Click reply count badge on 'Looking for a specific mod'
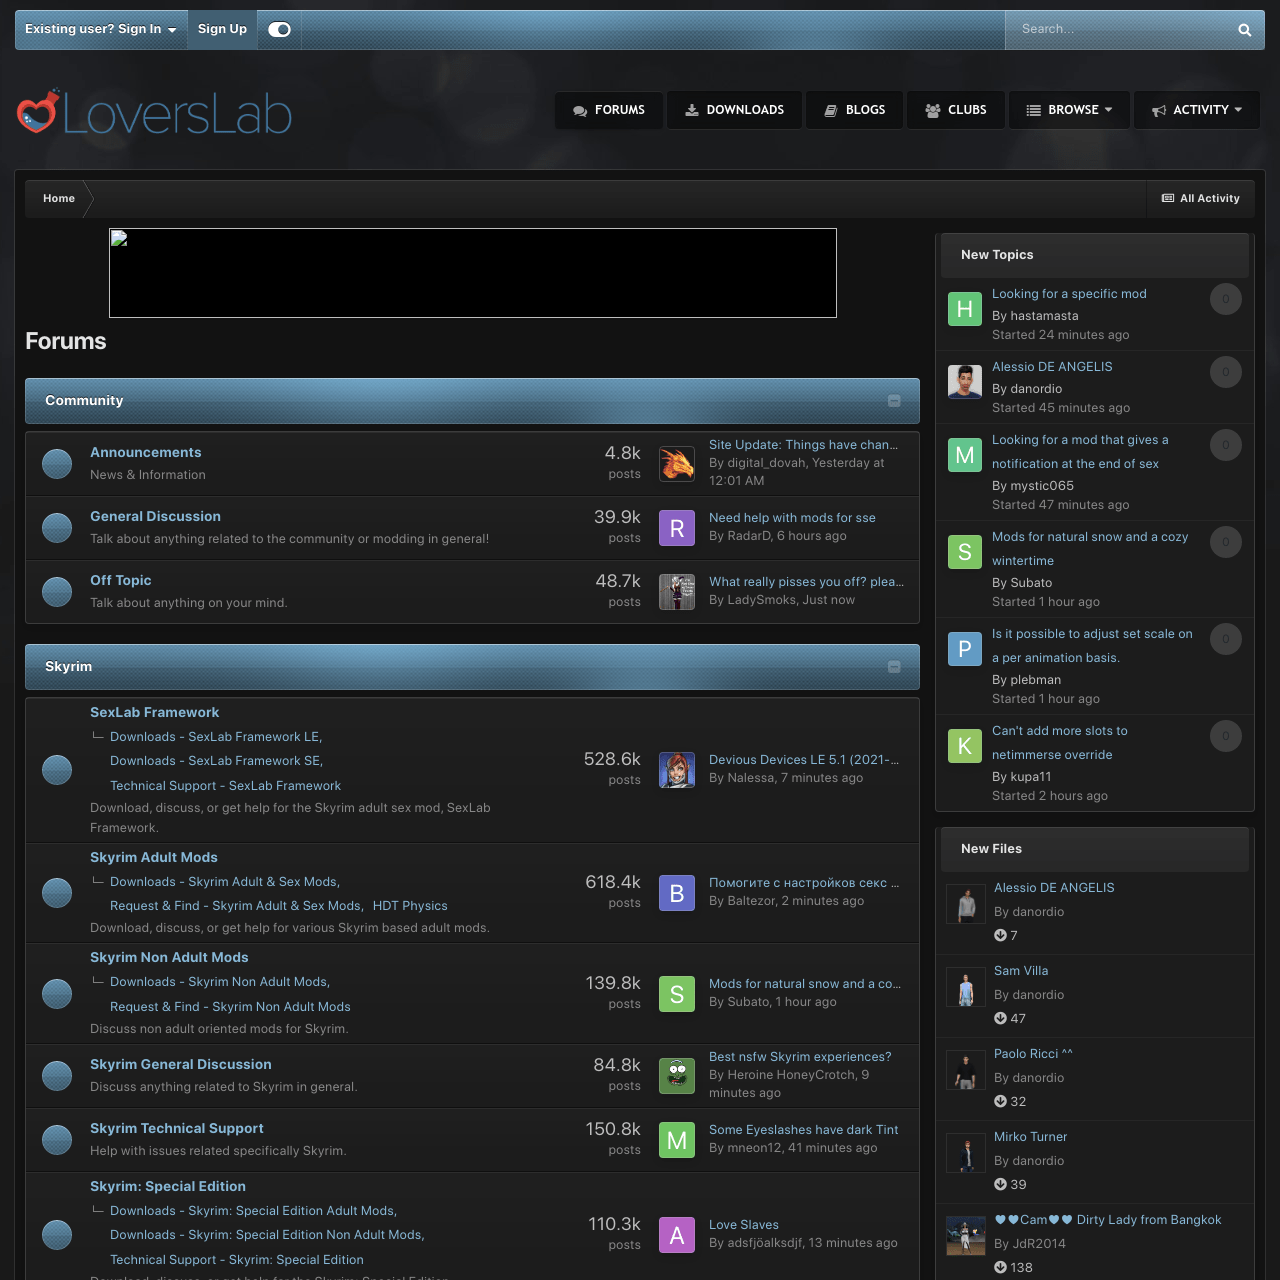The width and height of the screenshot is (1280, 1280). pos(1226,299)
